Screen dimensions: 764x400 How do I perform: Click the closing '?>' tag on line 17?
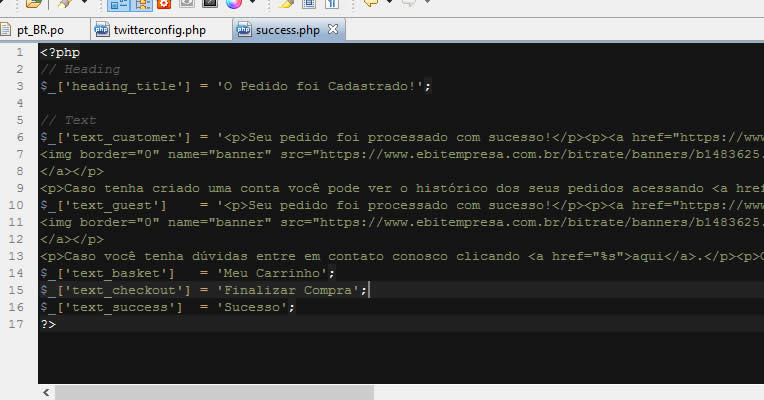[x=48, y=324]
